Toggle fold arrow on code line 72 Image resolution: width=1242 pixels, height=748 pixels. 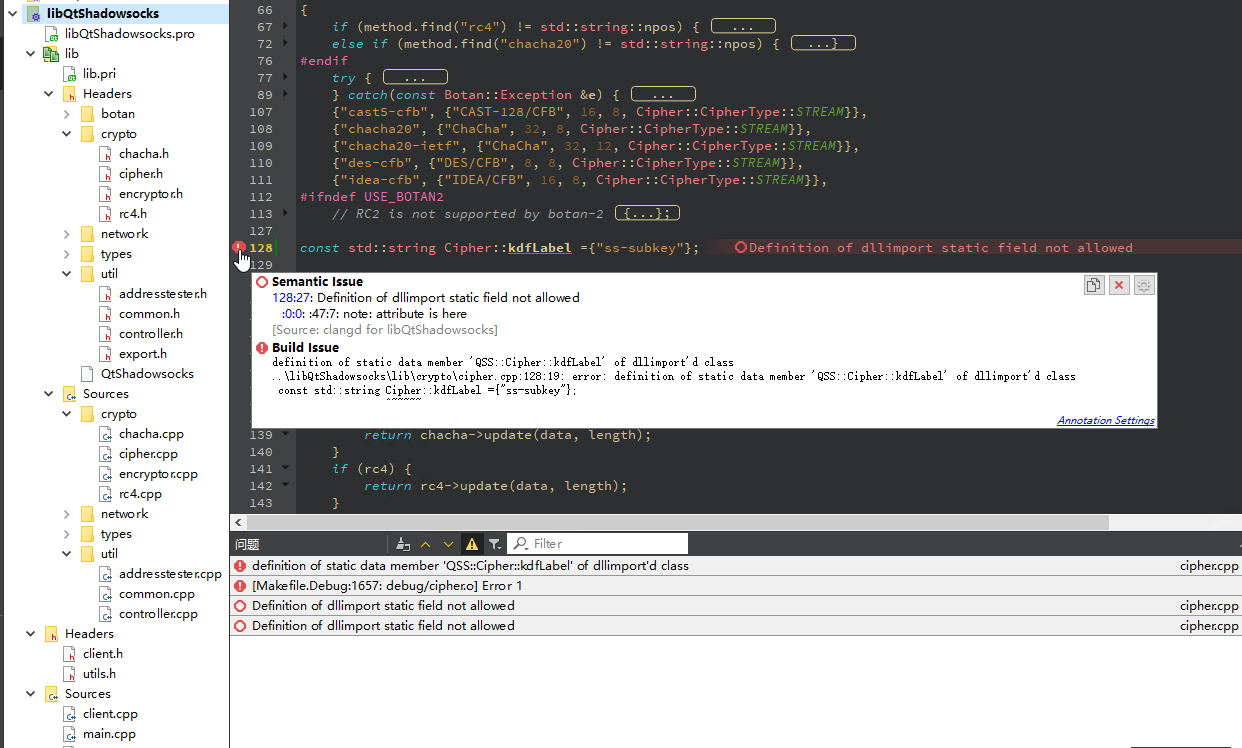(285, 44)
